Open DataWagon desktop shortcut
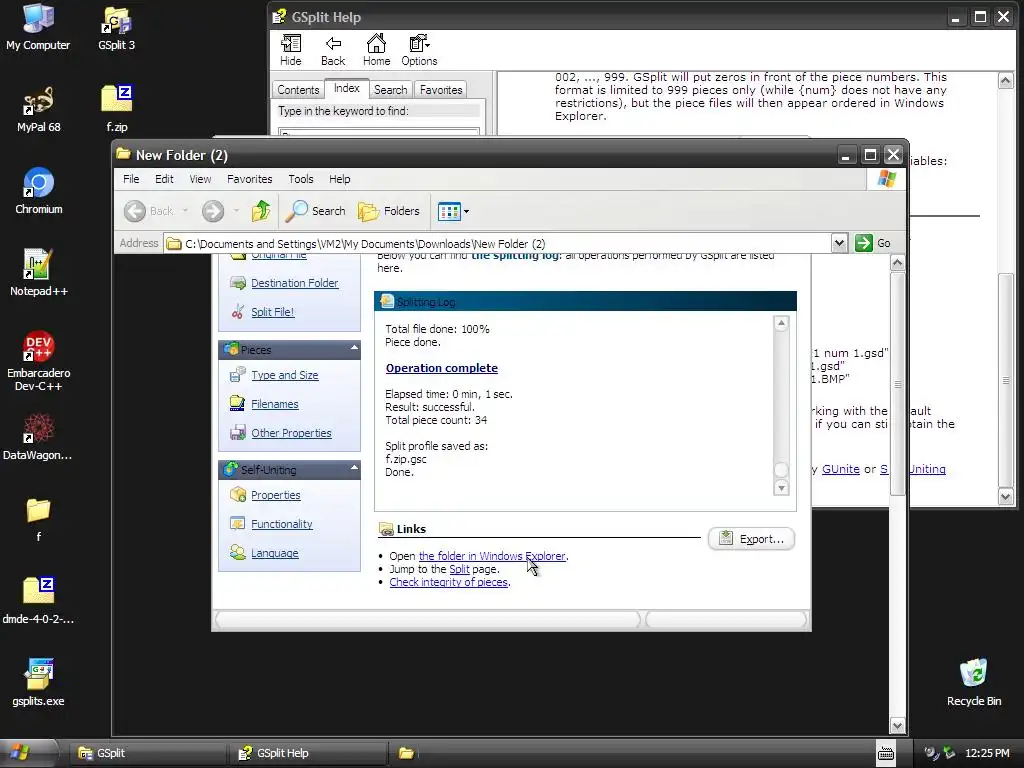The width and height of the screenshot is (1024, 768). pos(38,436)
